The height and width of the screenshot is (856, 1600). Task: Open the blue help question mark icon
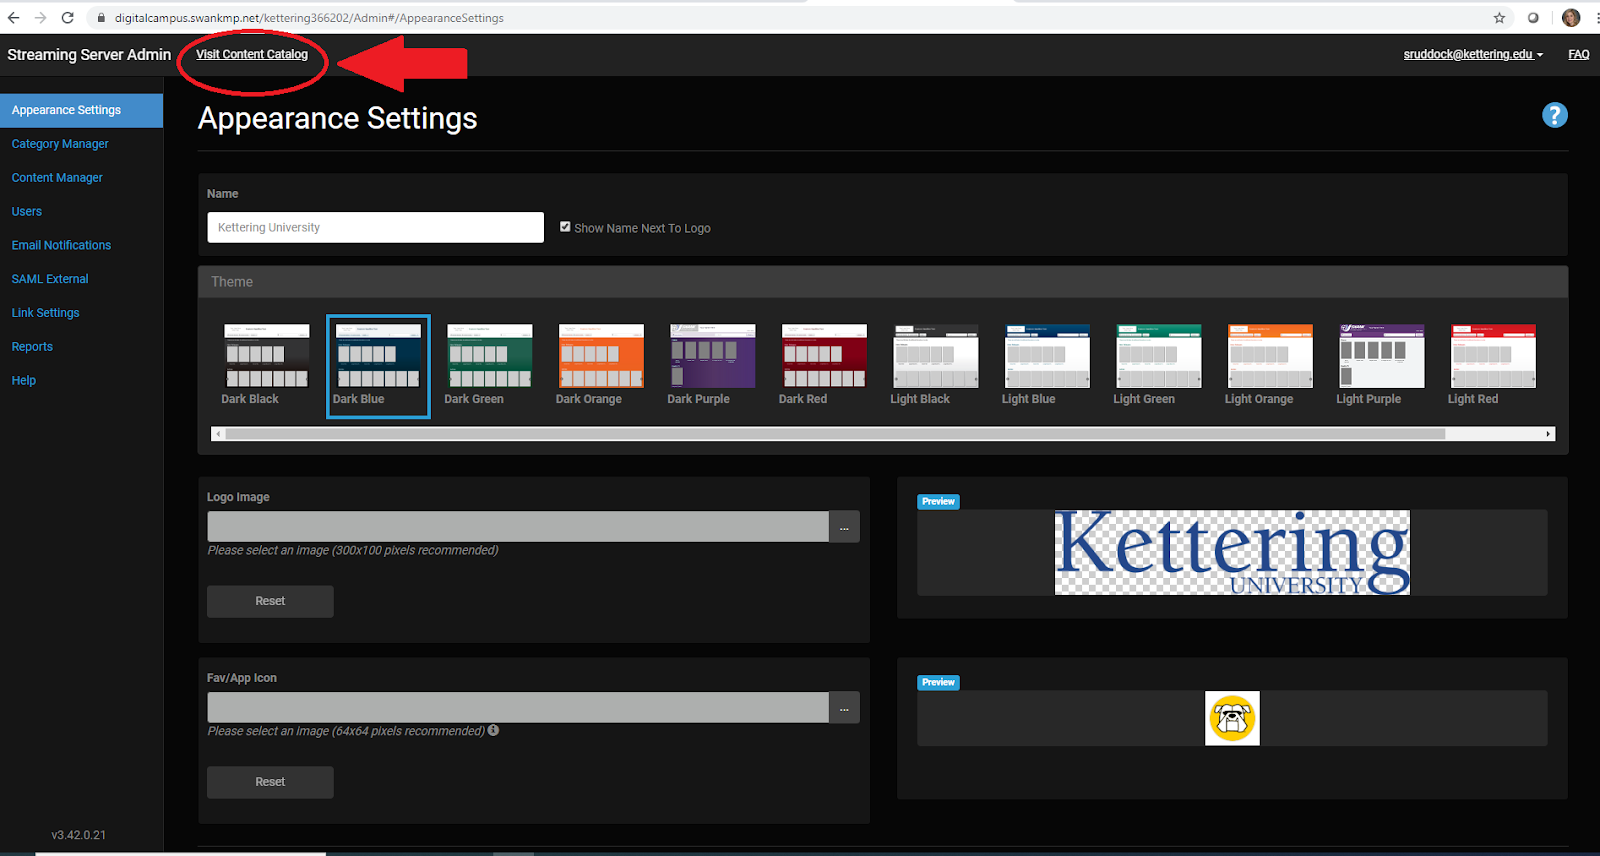coord(1554,115)
